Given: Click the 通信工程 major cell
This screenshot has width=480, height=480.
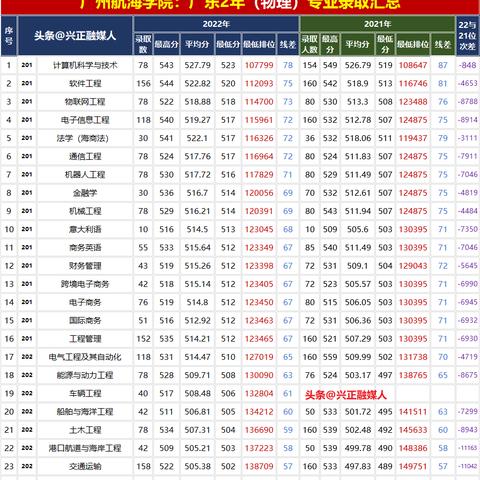Looking at the screenshot, I should point(85,156).
